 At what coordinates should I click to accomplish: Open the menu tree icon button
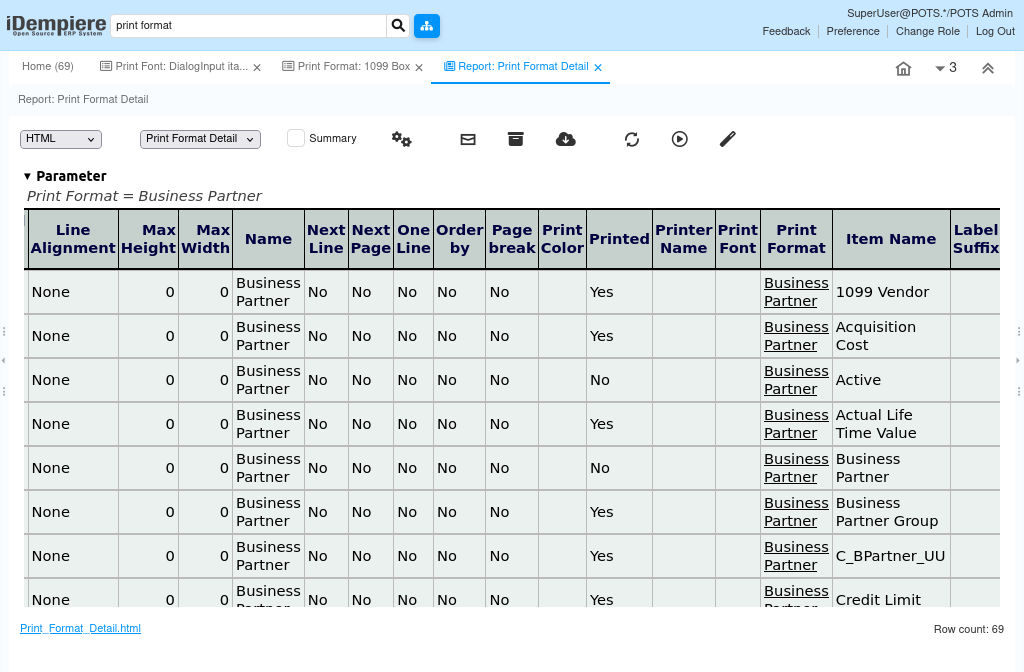(x=426, y=25)
